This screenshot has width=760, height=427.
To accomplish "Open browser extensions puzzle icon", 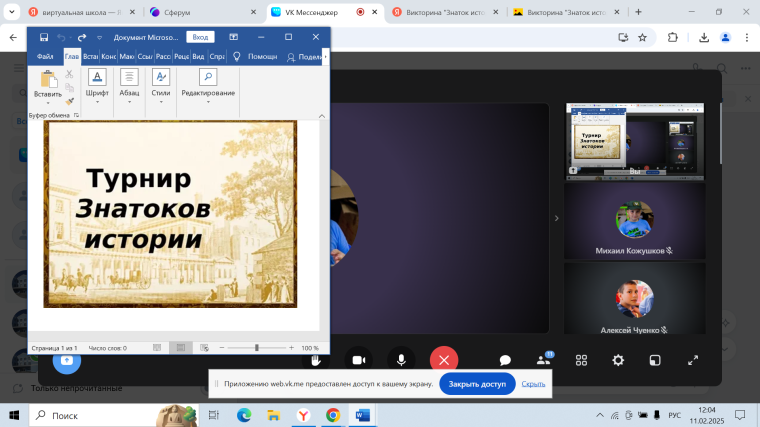I will (672, 37).
